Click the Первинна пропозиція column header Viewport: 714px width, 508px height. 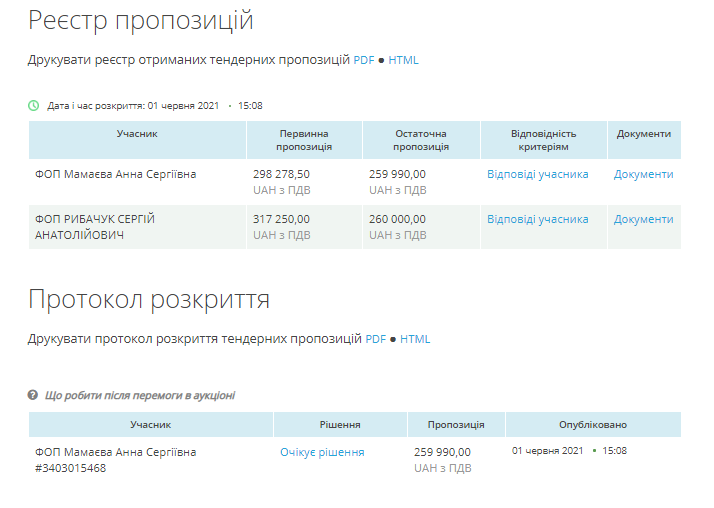click(304, 140)
